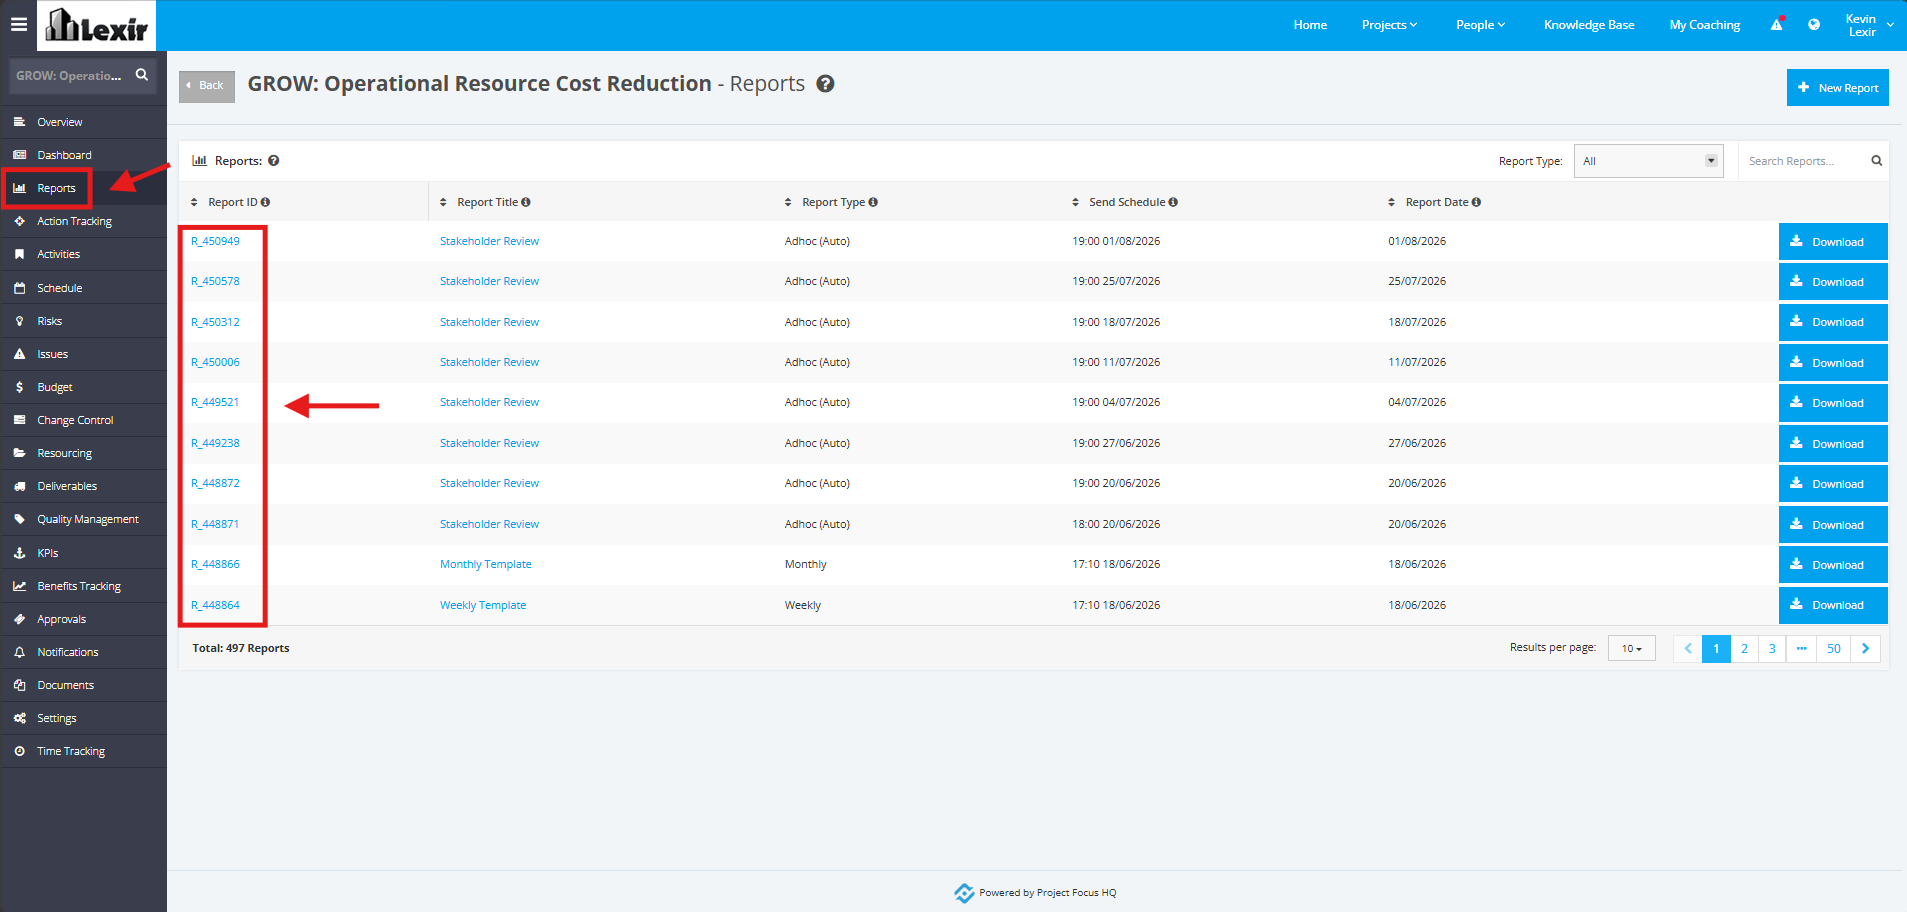Click the New Report button
This screenshot has width=1907, height=912.
[1838, 88]
